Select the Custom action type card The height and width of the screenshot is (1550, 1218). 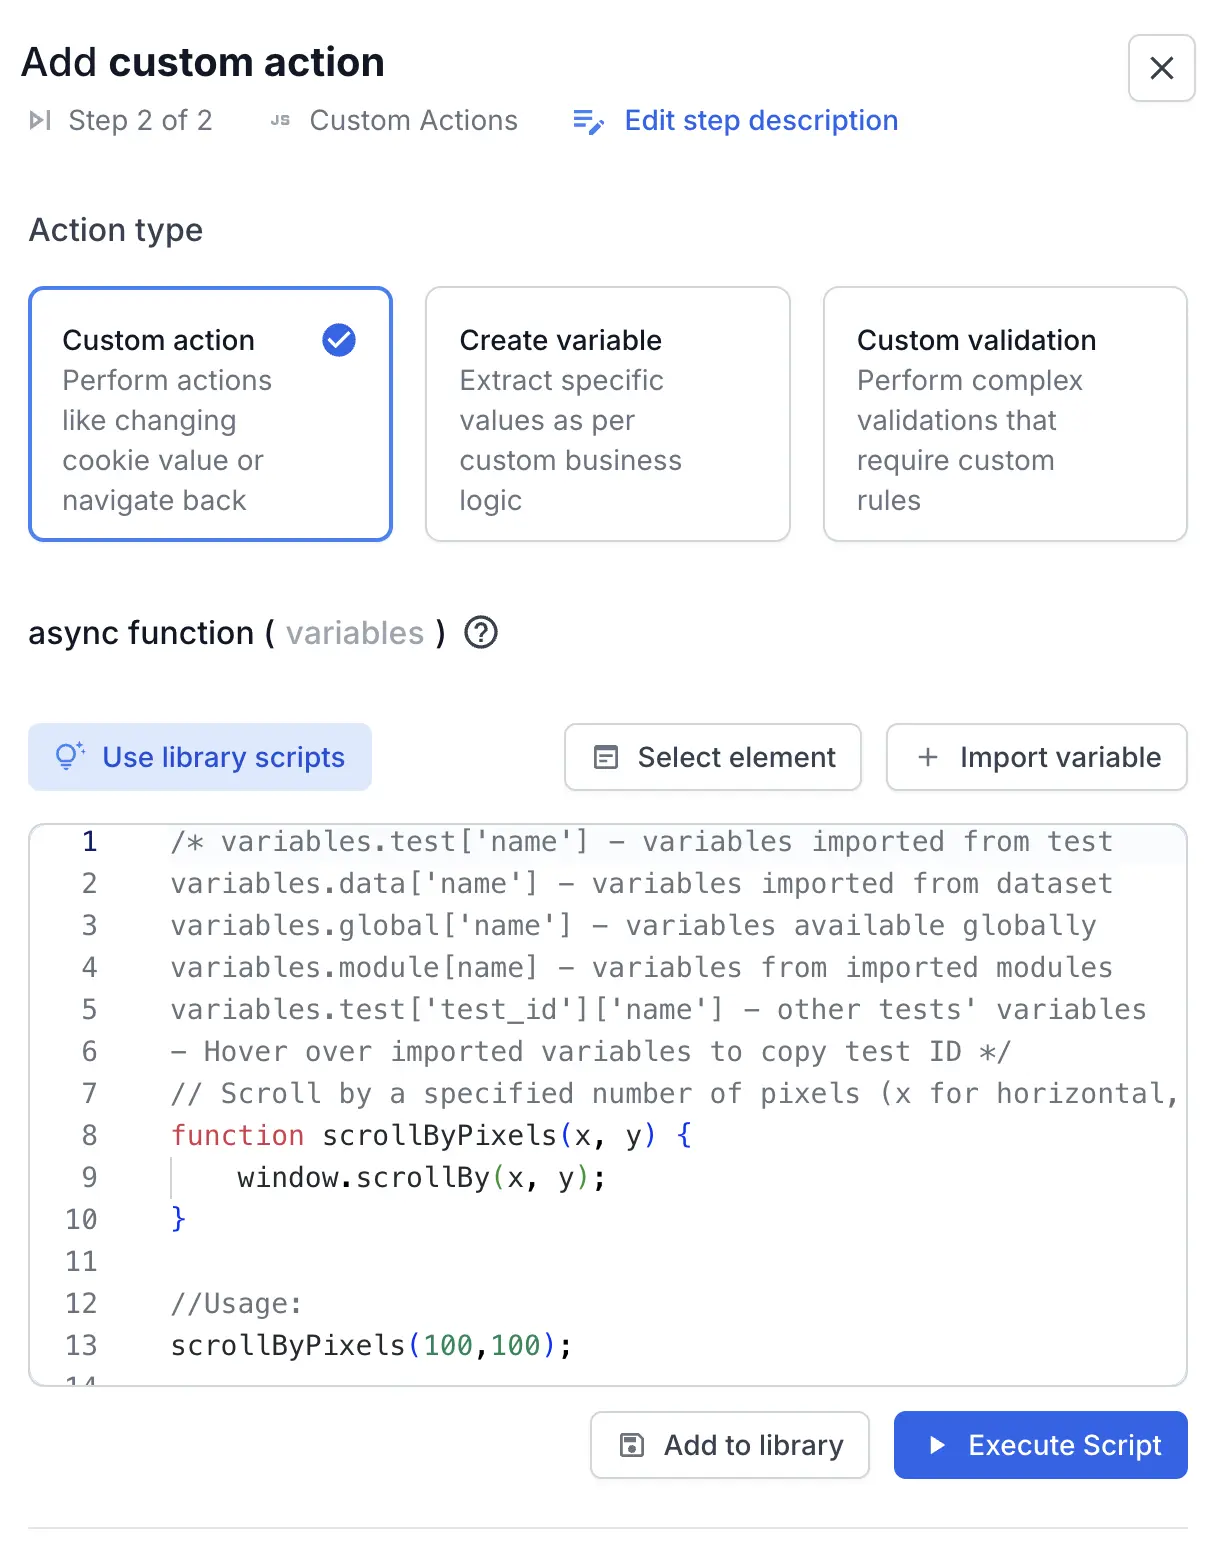coord(210,414)
